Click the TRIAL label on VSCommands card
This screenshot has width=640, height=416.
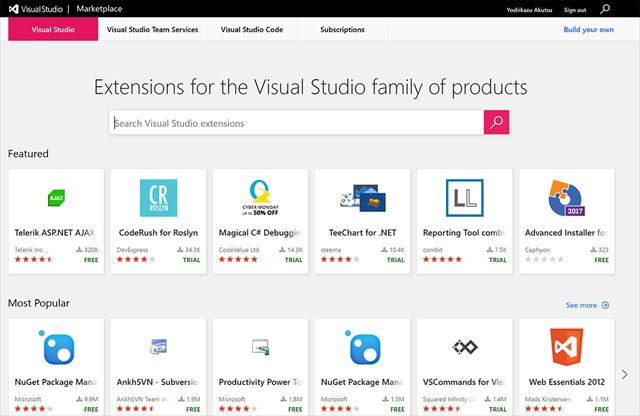pyautogui.click(x=498, y=409)
